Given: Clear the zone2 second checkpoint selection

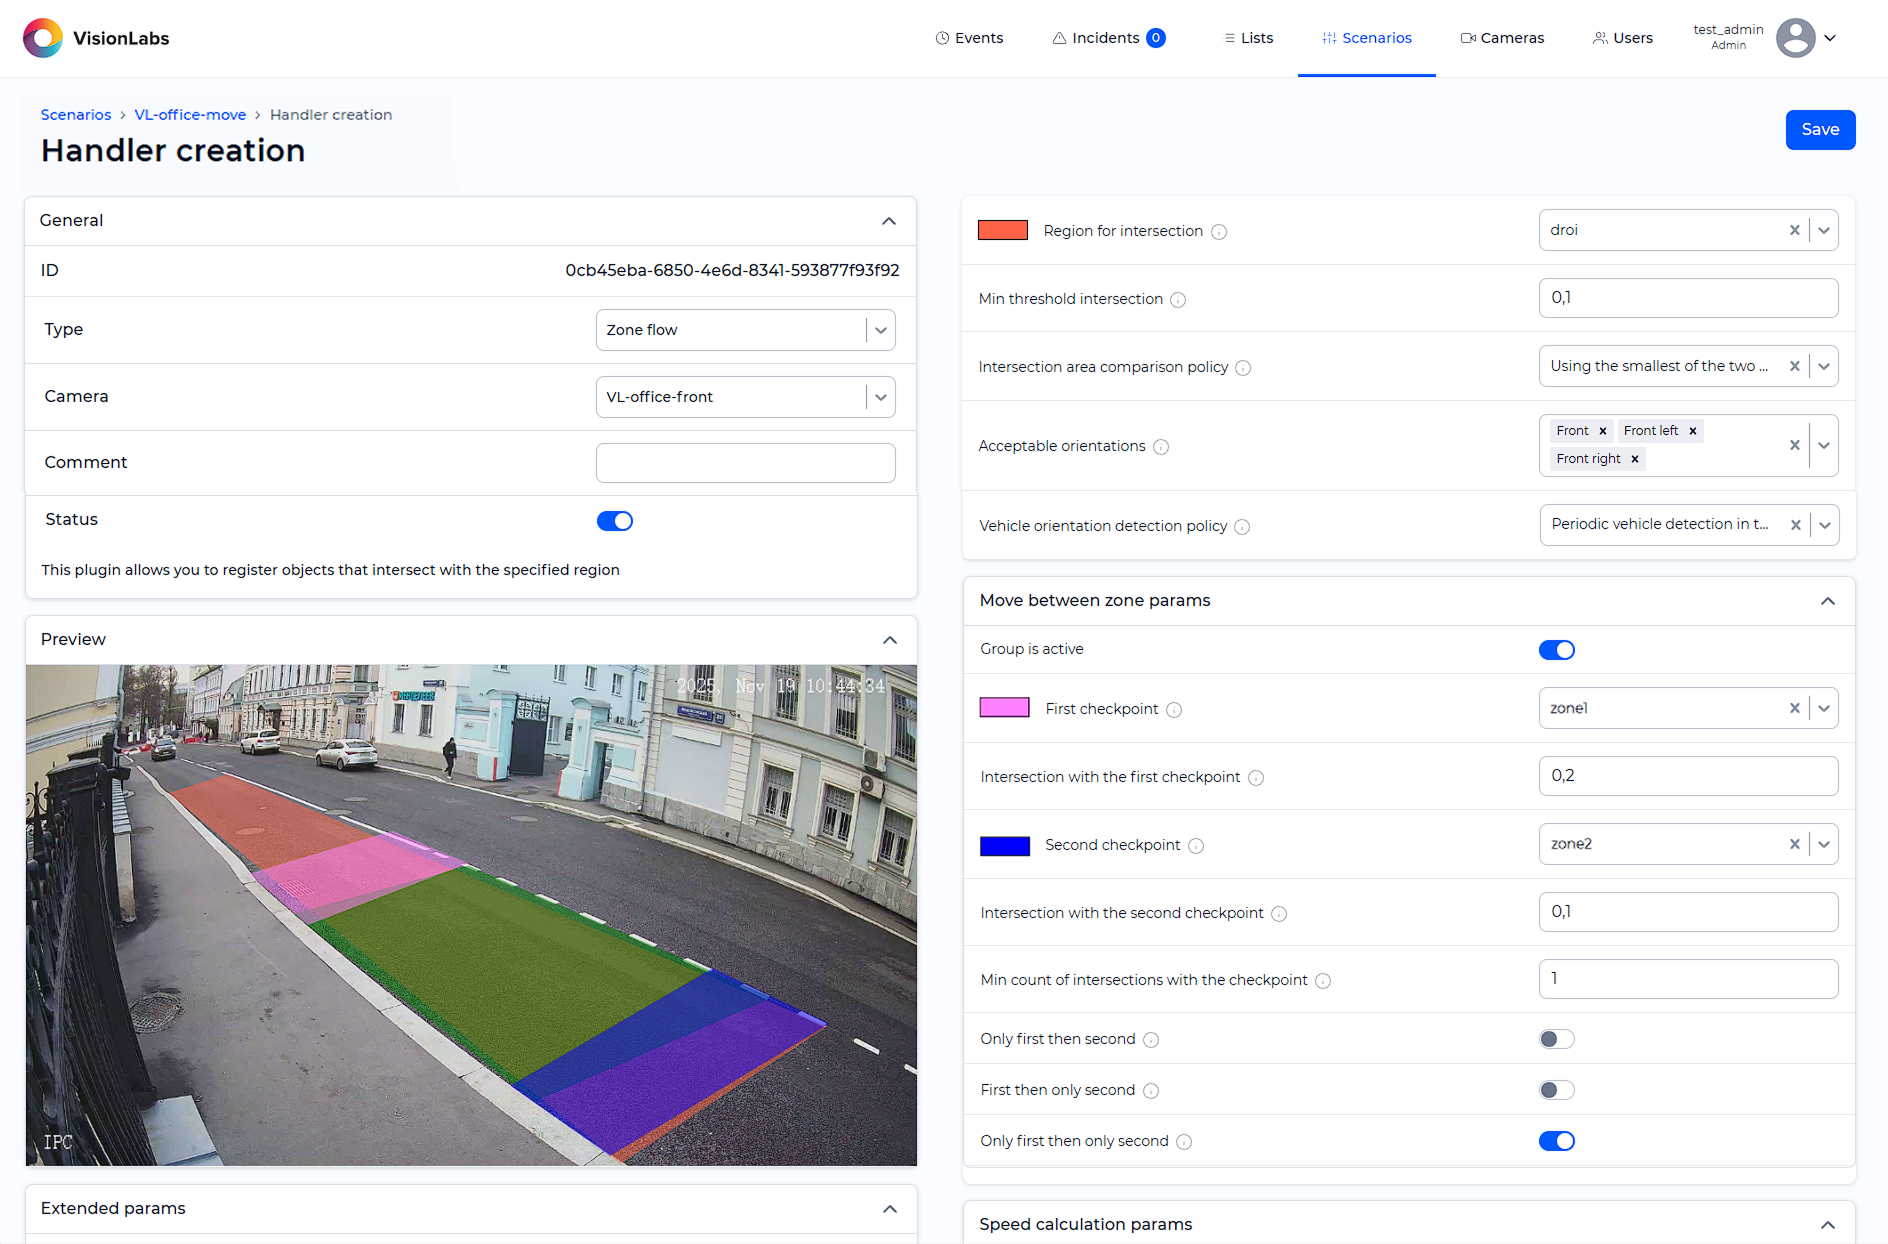Looking at the screenshot, I should pyautogui.click(x=1794, y=844).
